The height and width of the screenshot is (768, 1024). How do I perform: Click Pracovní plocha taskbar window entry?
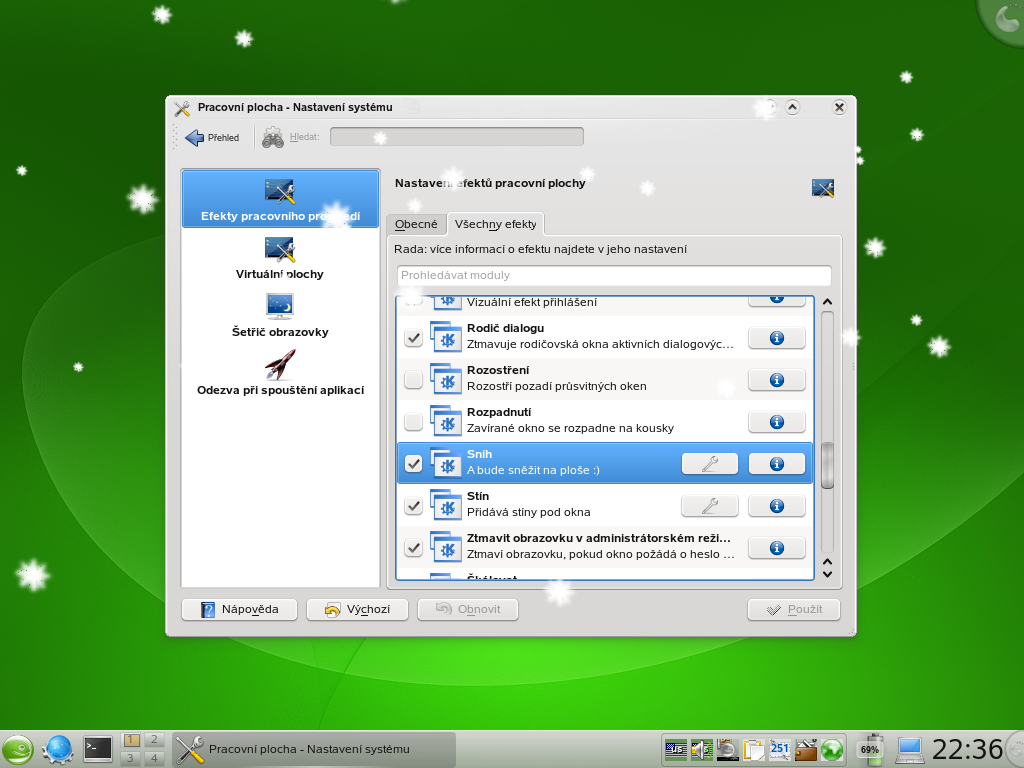[313, 749]
